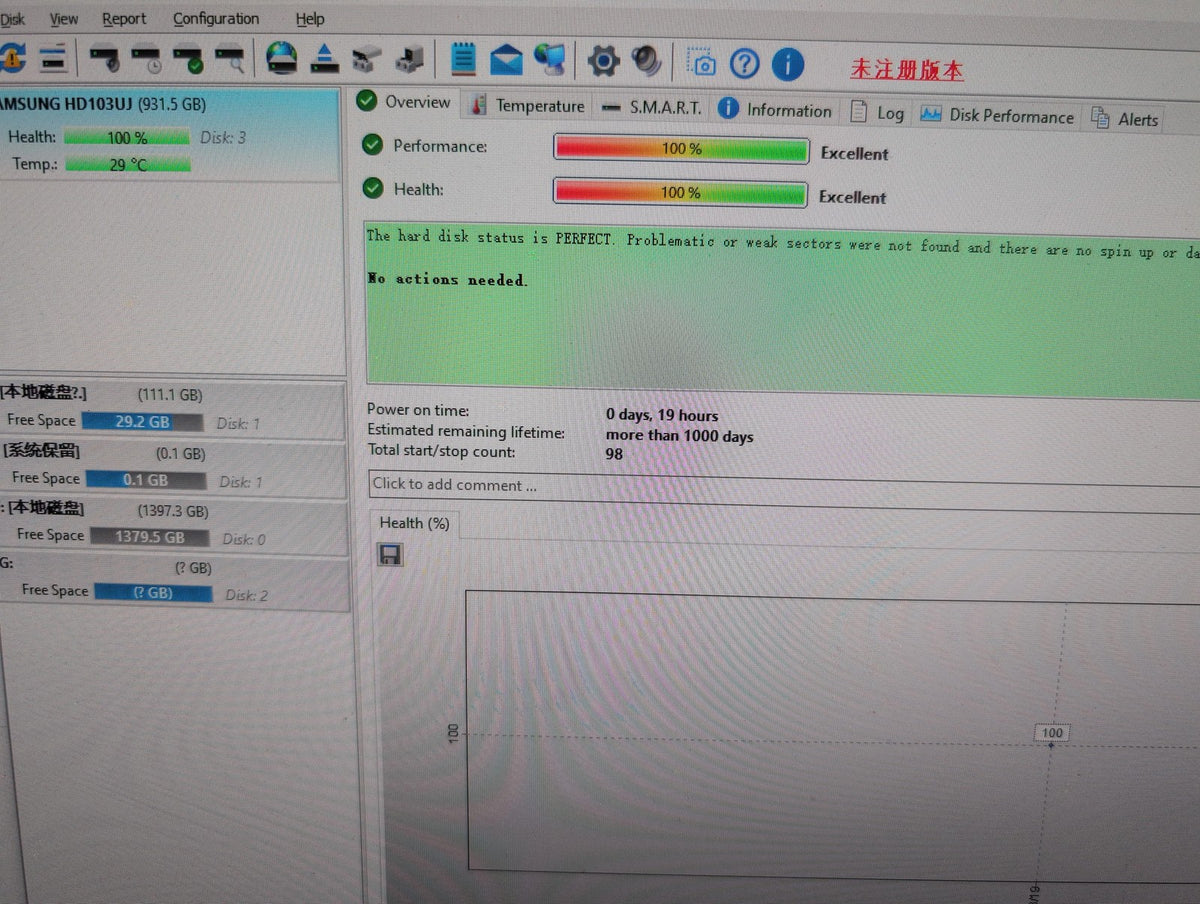Image resolution: width=1200 pixels, height=904 pixels.
Task: Click the 'Excellent' label next to Health
Action: [x=852, y=197]
